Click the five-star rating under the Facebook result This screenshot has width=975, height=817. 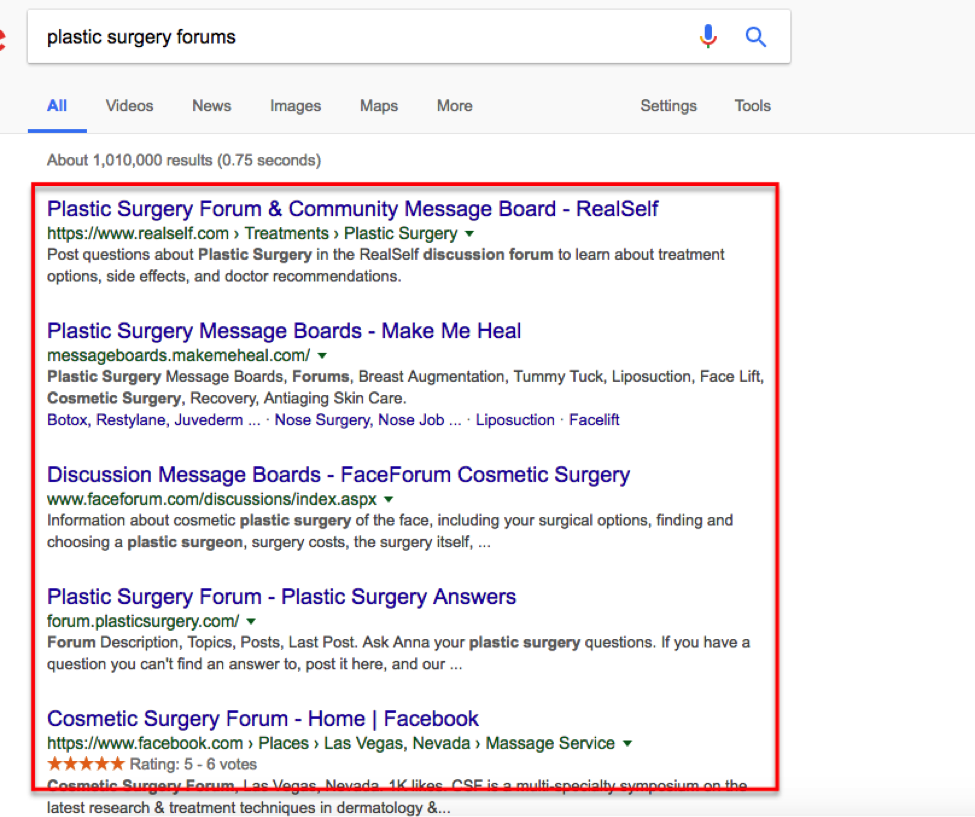[86, 764]
